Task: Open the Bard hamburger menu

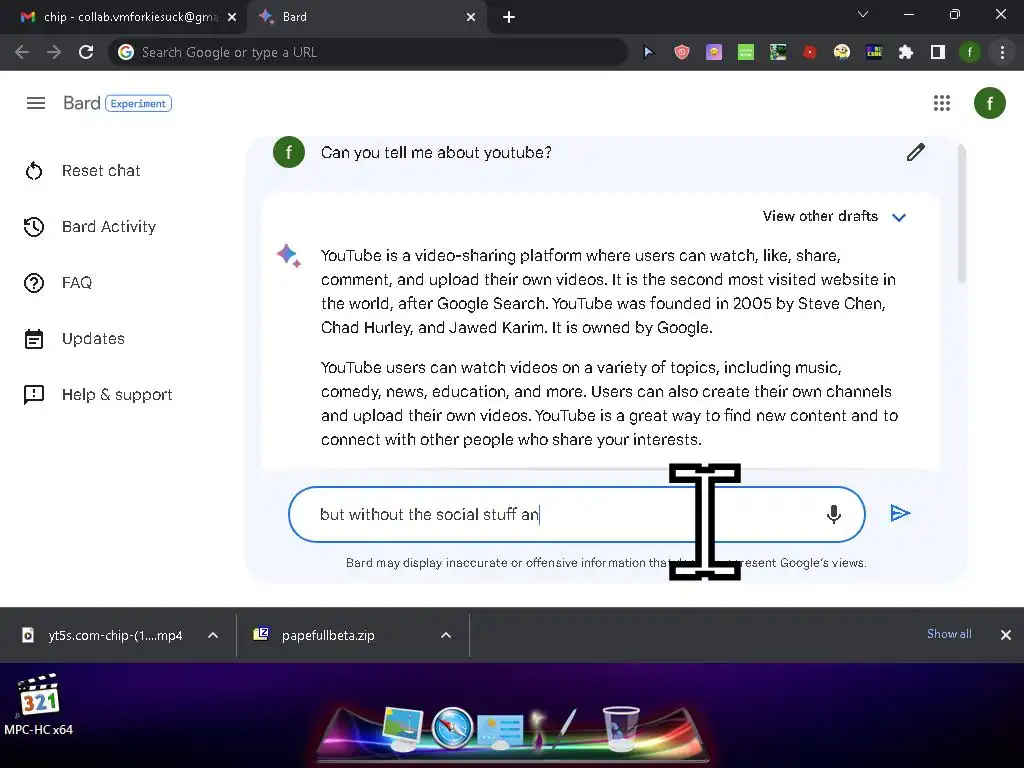Action: pos(36,103)
